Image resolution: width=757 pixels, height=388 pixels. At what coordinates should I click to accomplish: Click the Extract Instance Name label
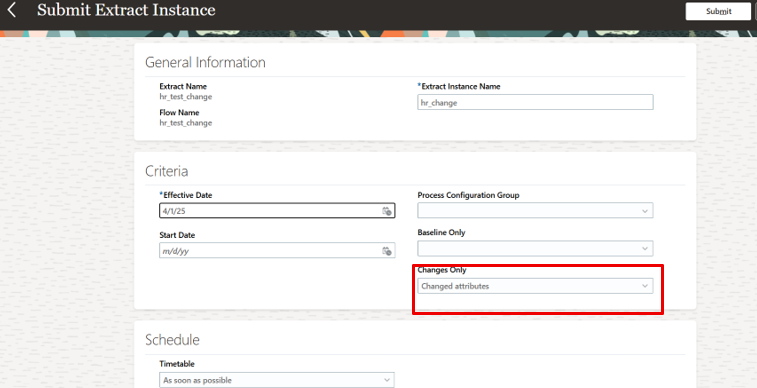tap(461, 86)
